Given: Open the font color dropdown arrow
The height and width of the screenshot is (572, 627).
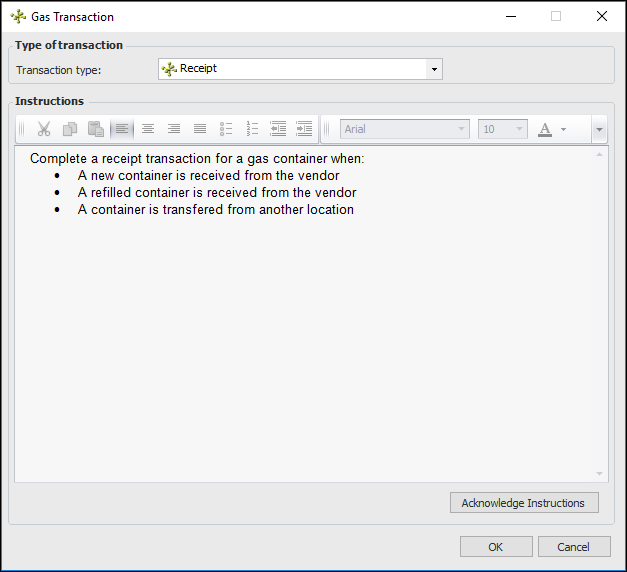Looking at the screenshot, I should click(563, 129).
